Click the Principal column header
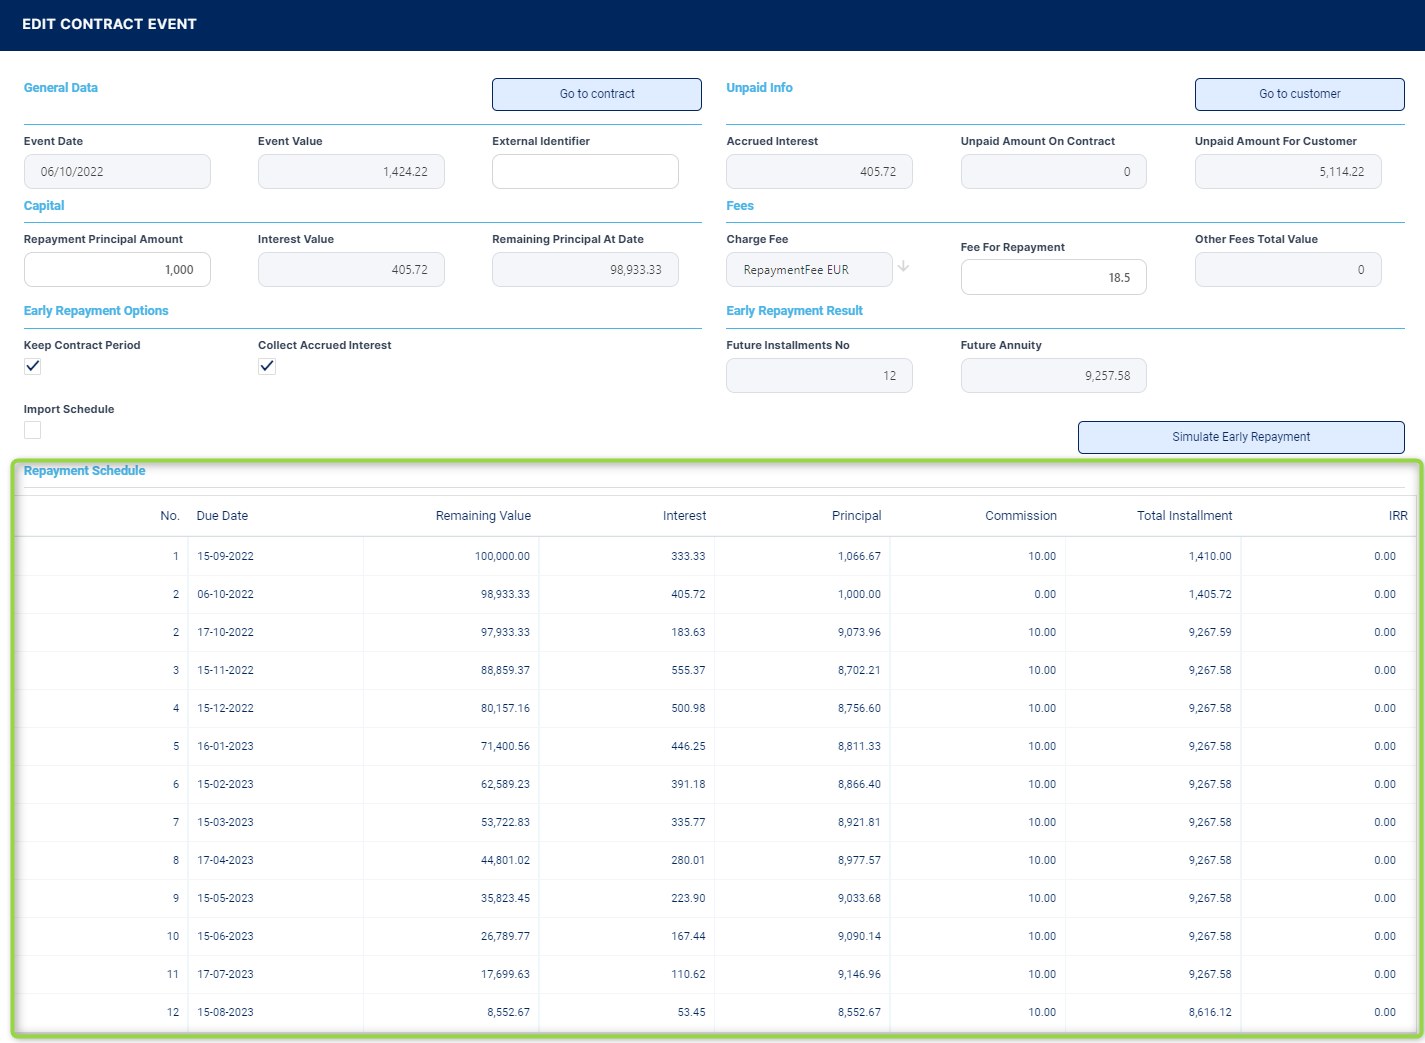The height and width of the screenshot is (1043, 1425). (x=856, y=516)
